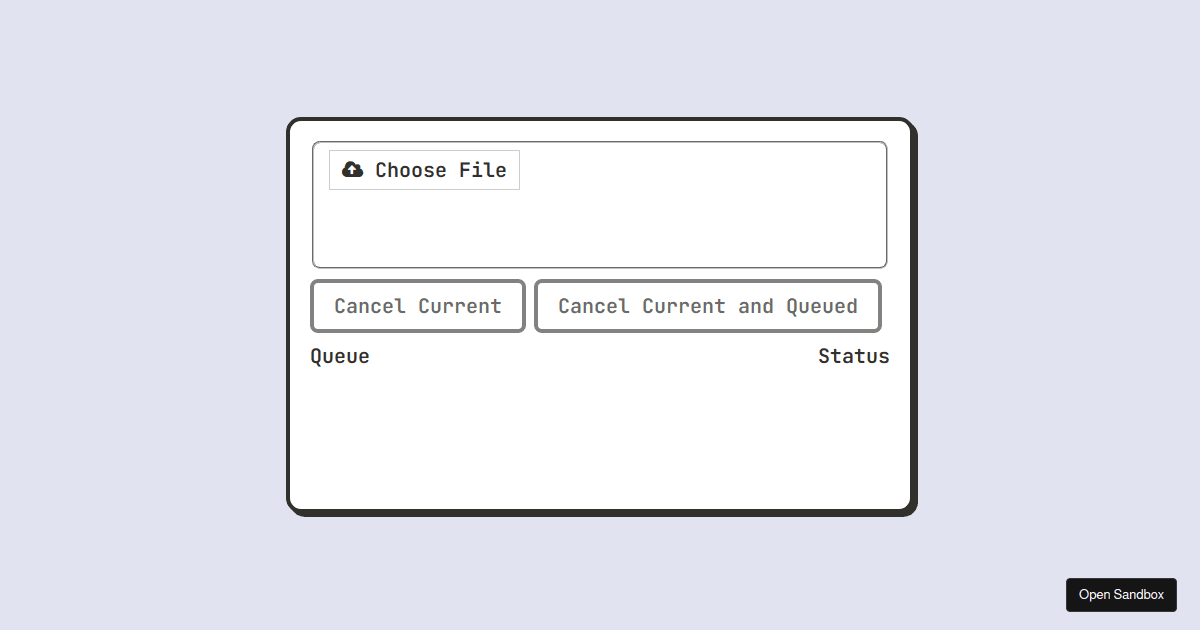Click the Status column header
This screenshot has height=630, width=1200.
pyautogui.click(x=854, y=356)
